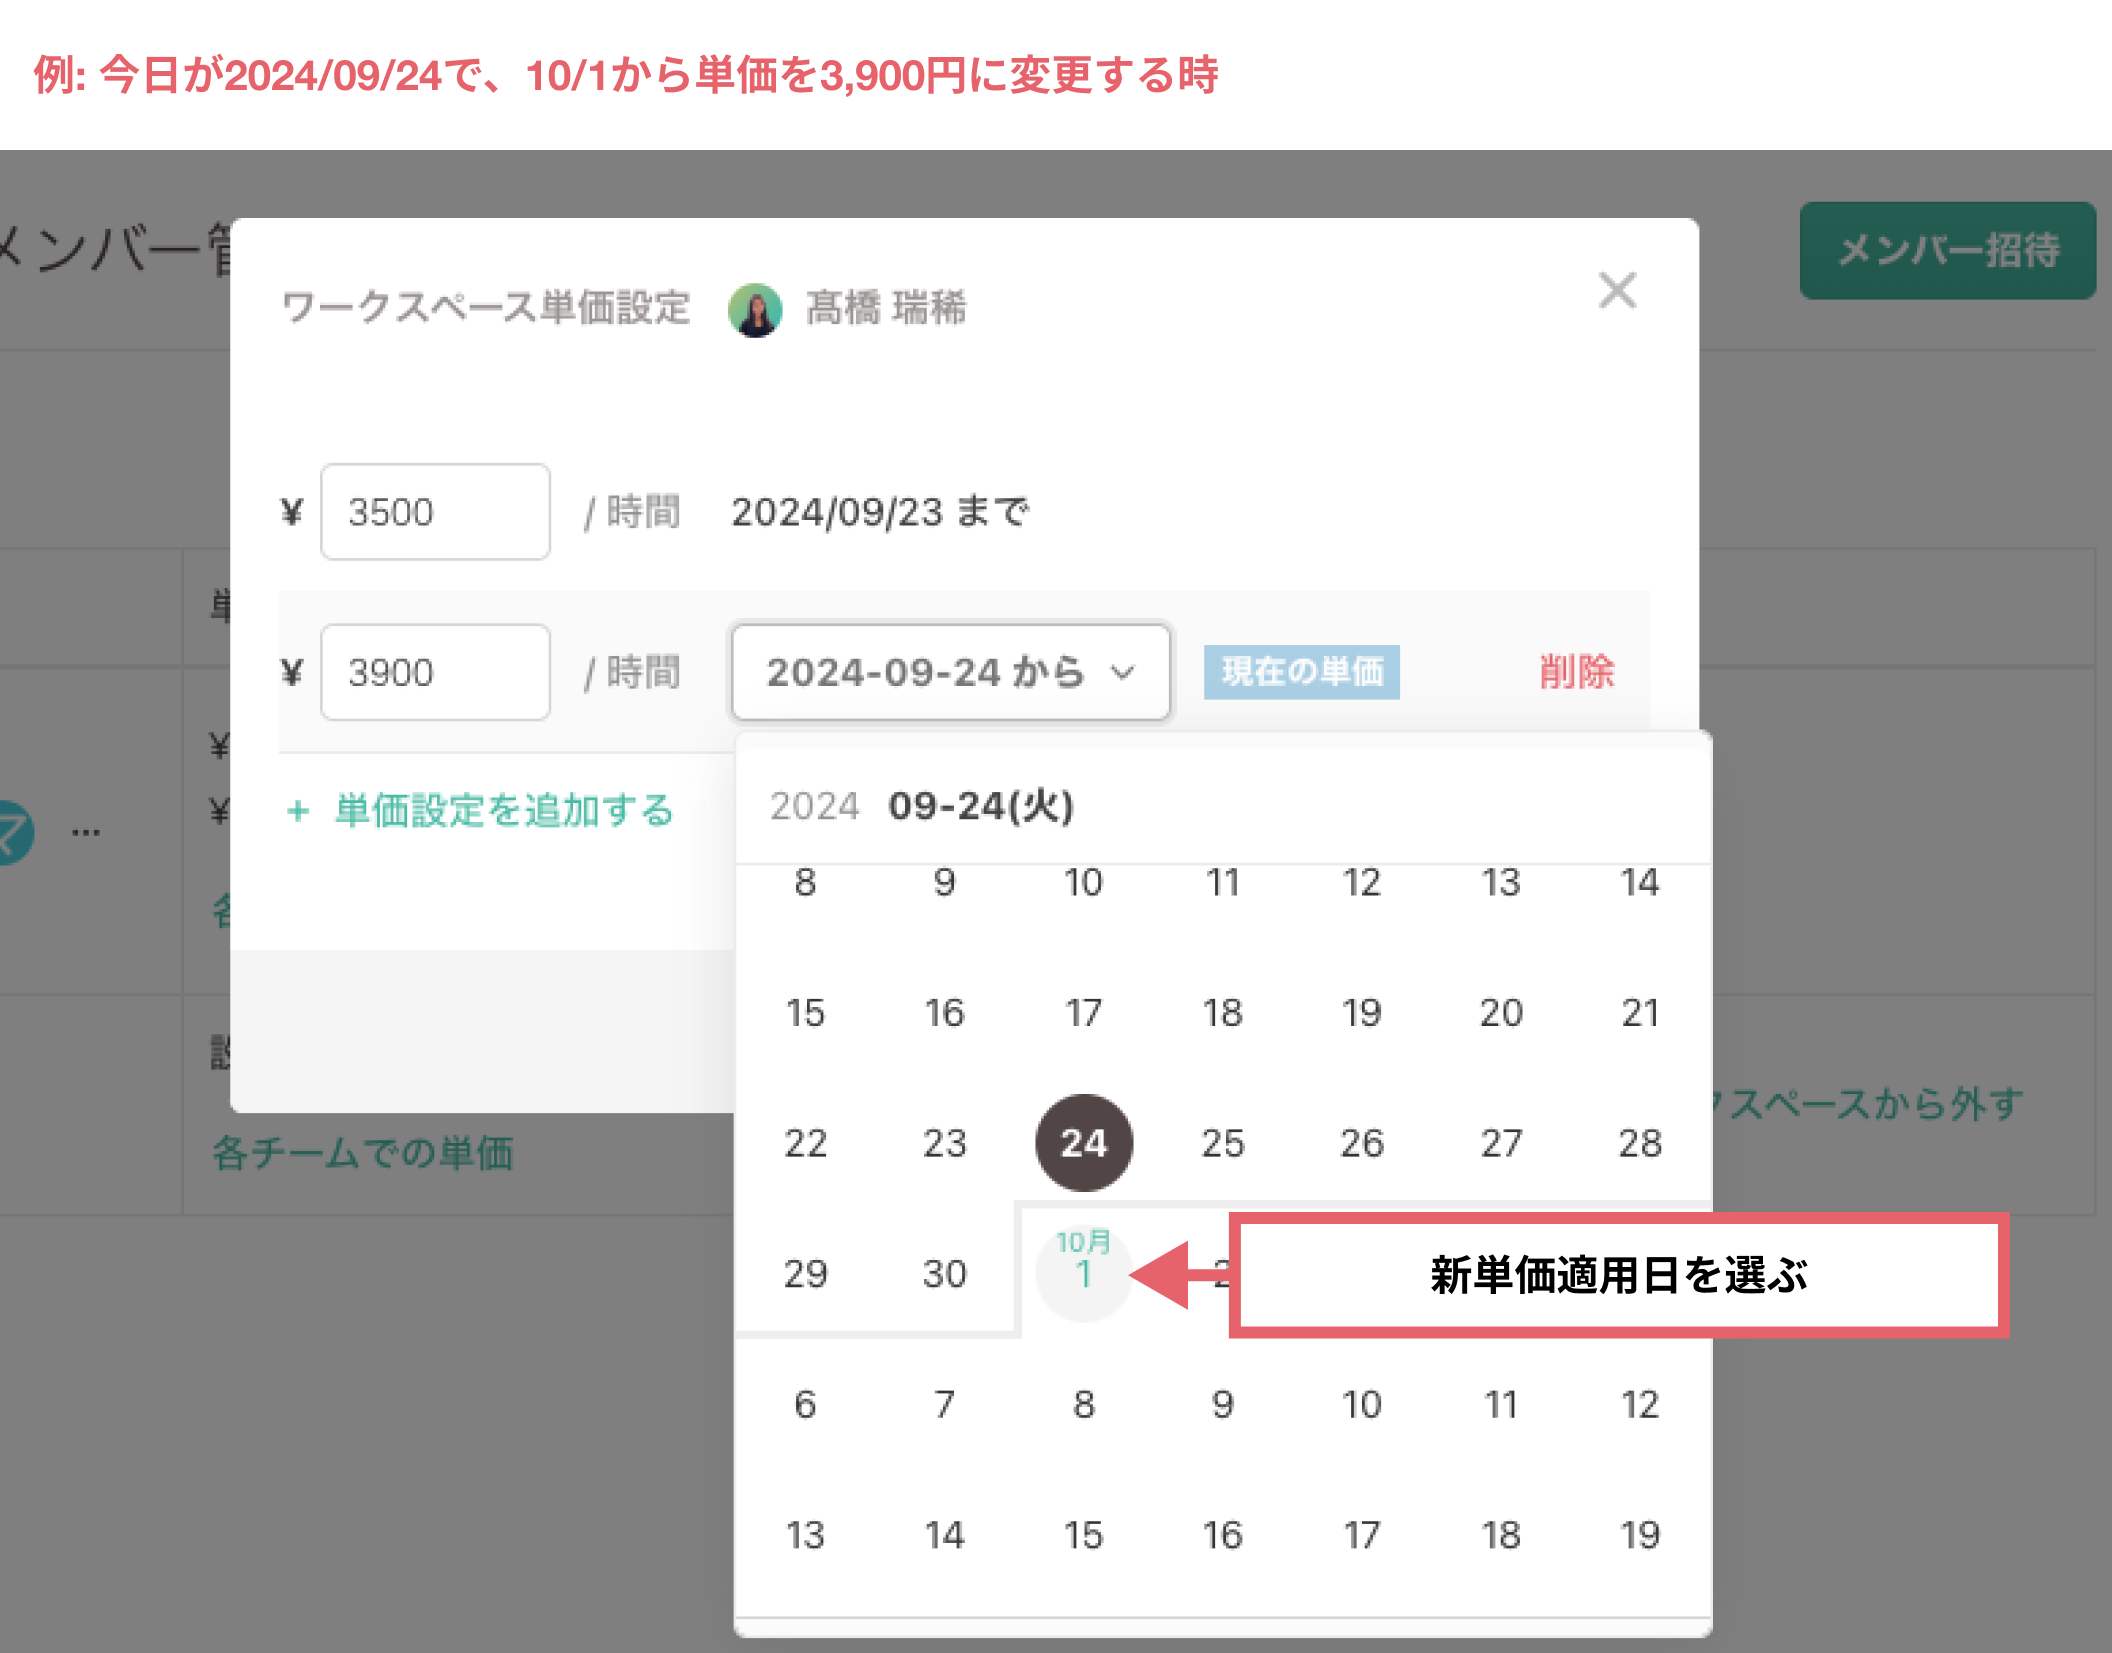Select September 30 in the calendar

pyautogui.click(x=944, y=1273)
